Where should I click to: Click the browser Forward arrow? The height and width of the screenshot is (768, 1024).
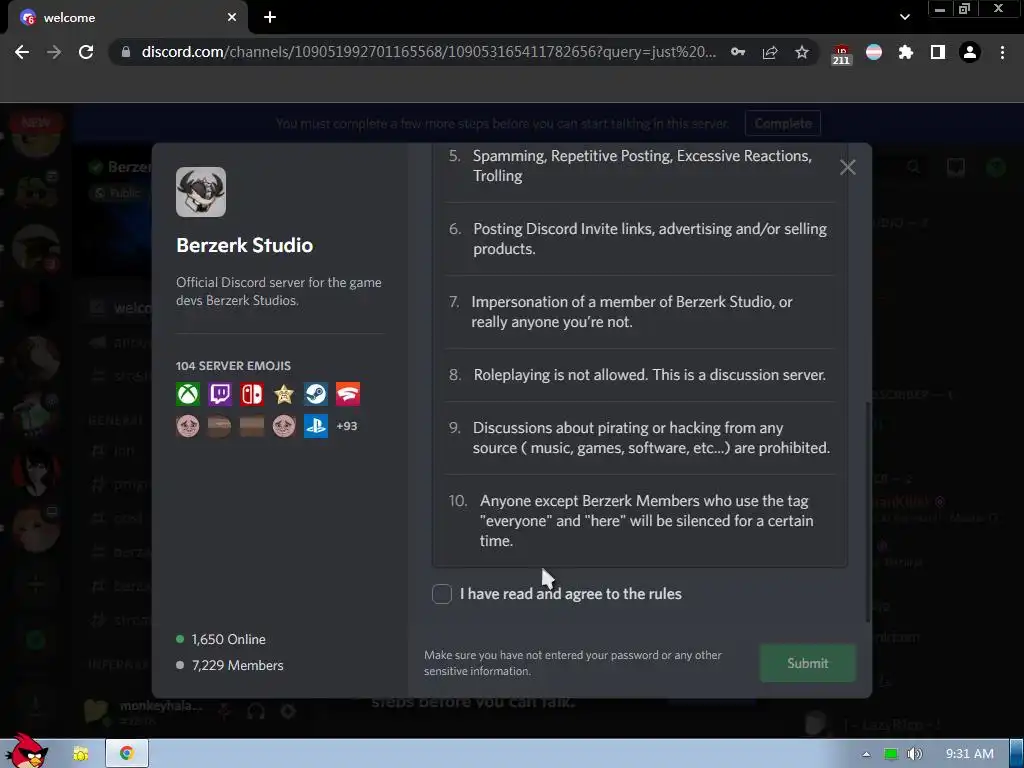pyautogui.click(x=54, y=52)
